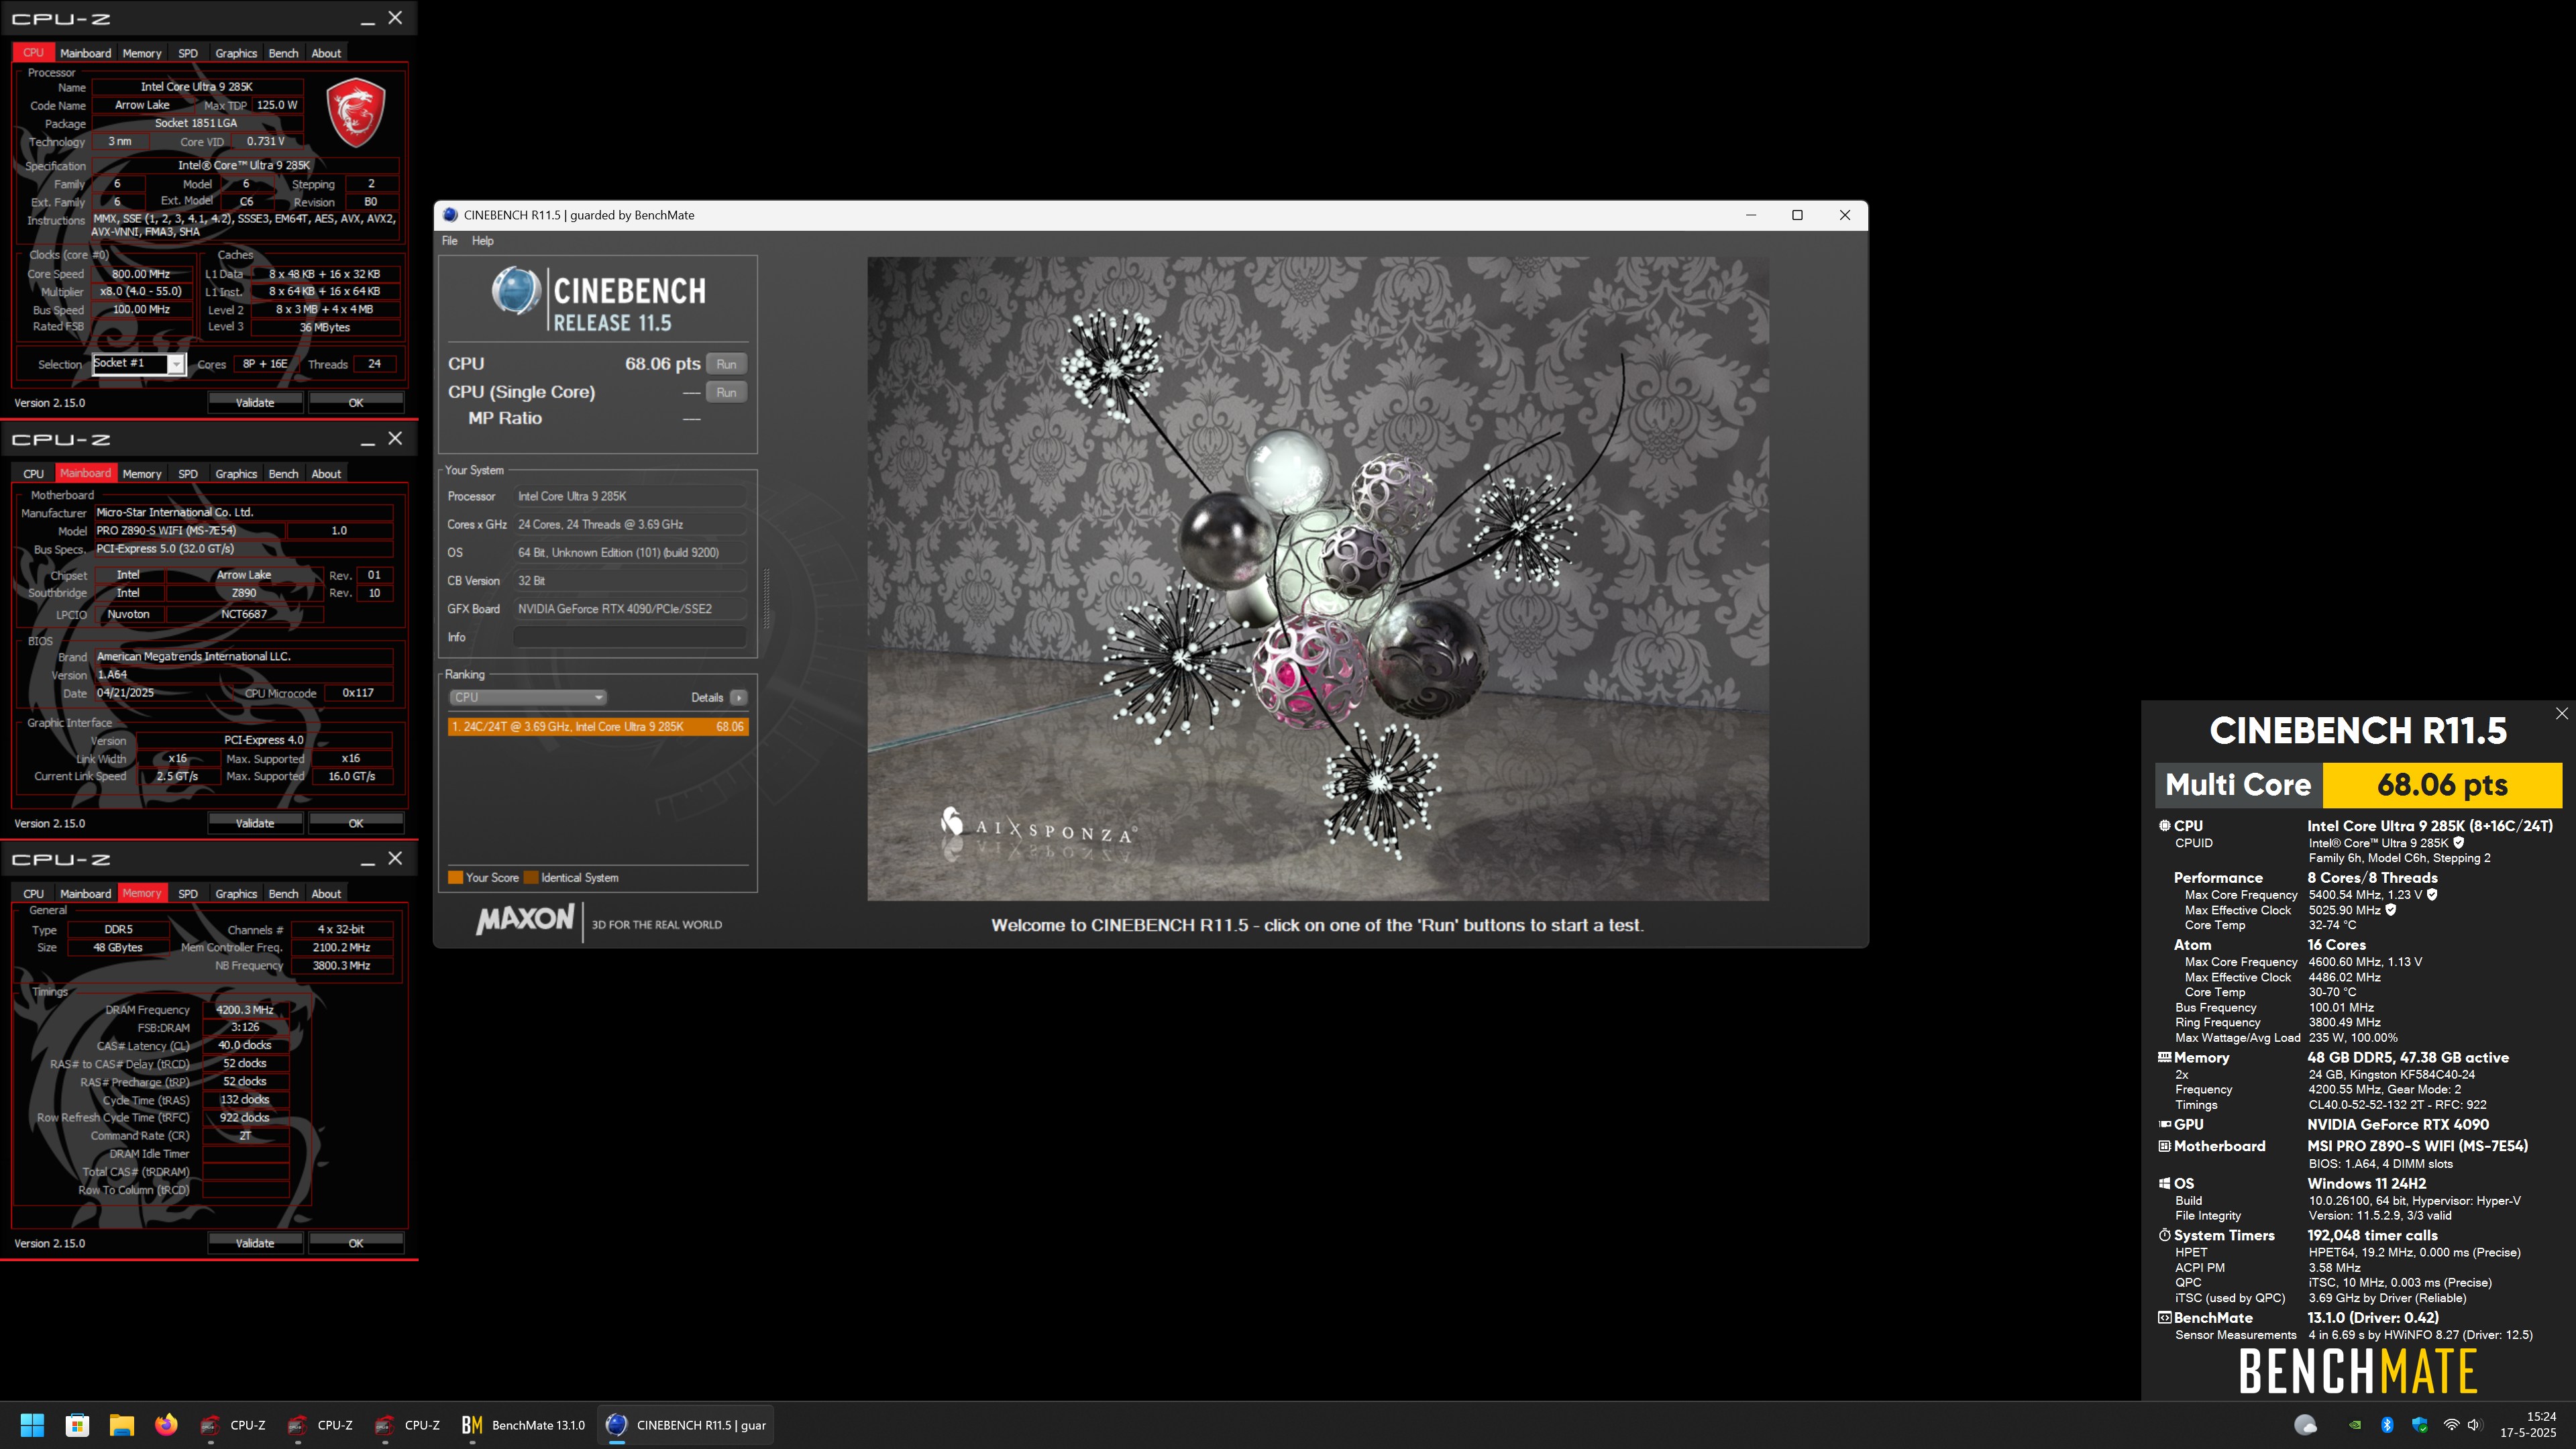This screenshot has width=2576, height=1449.
Task: Open Windows Security from the tray shield
Action: click(x=2419, y=1425)
